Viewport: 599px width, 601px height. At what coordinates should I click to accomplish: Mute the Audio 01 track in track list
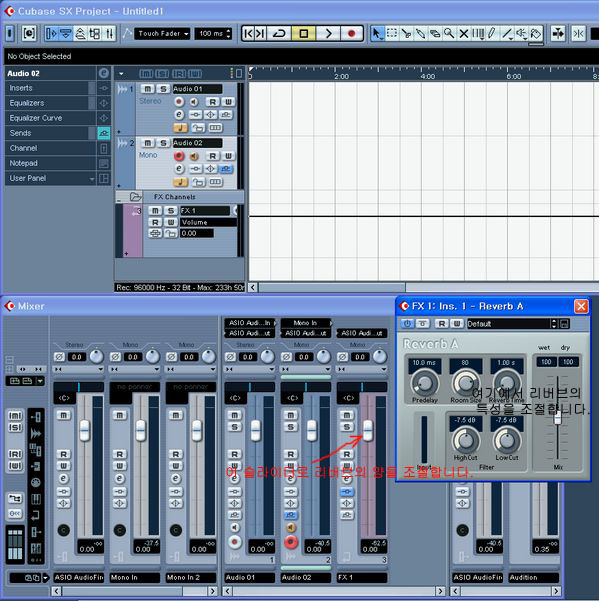[x=148, y=89]
